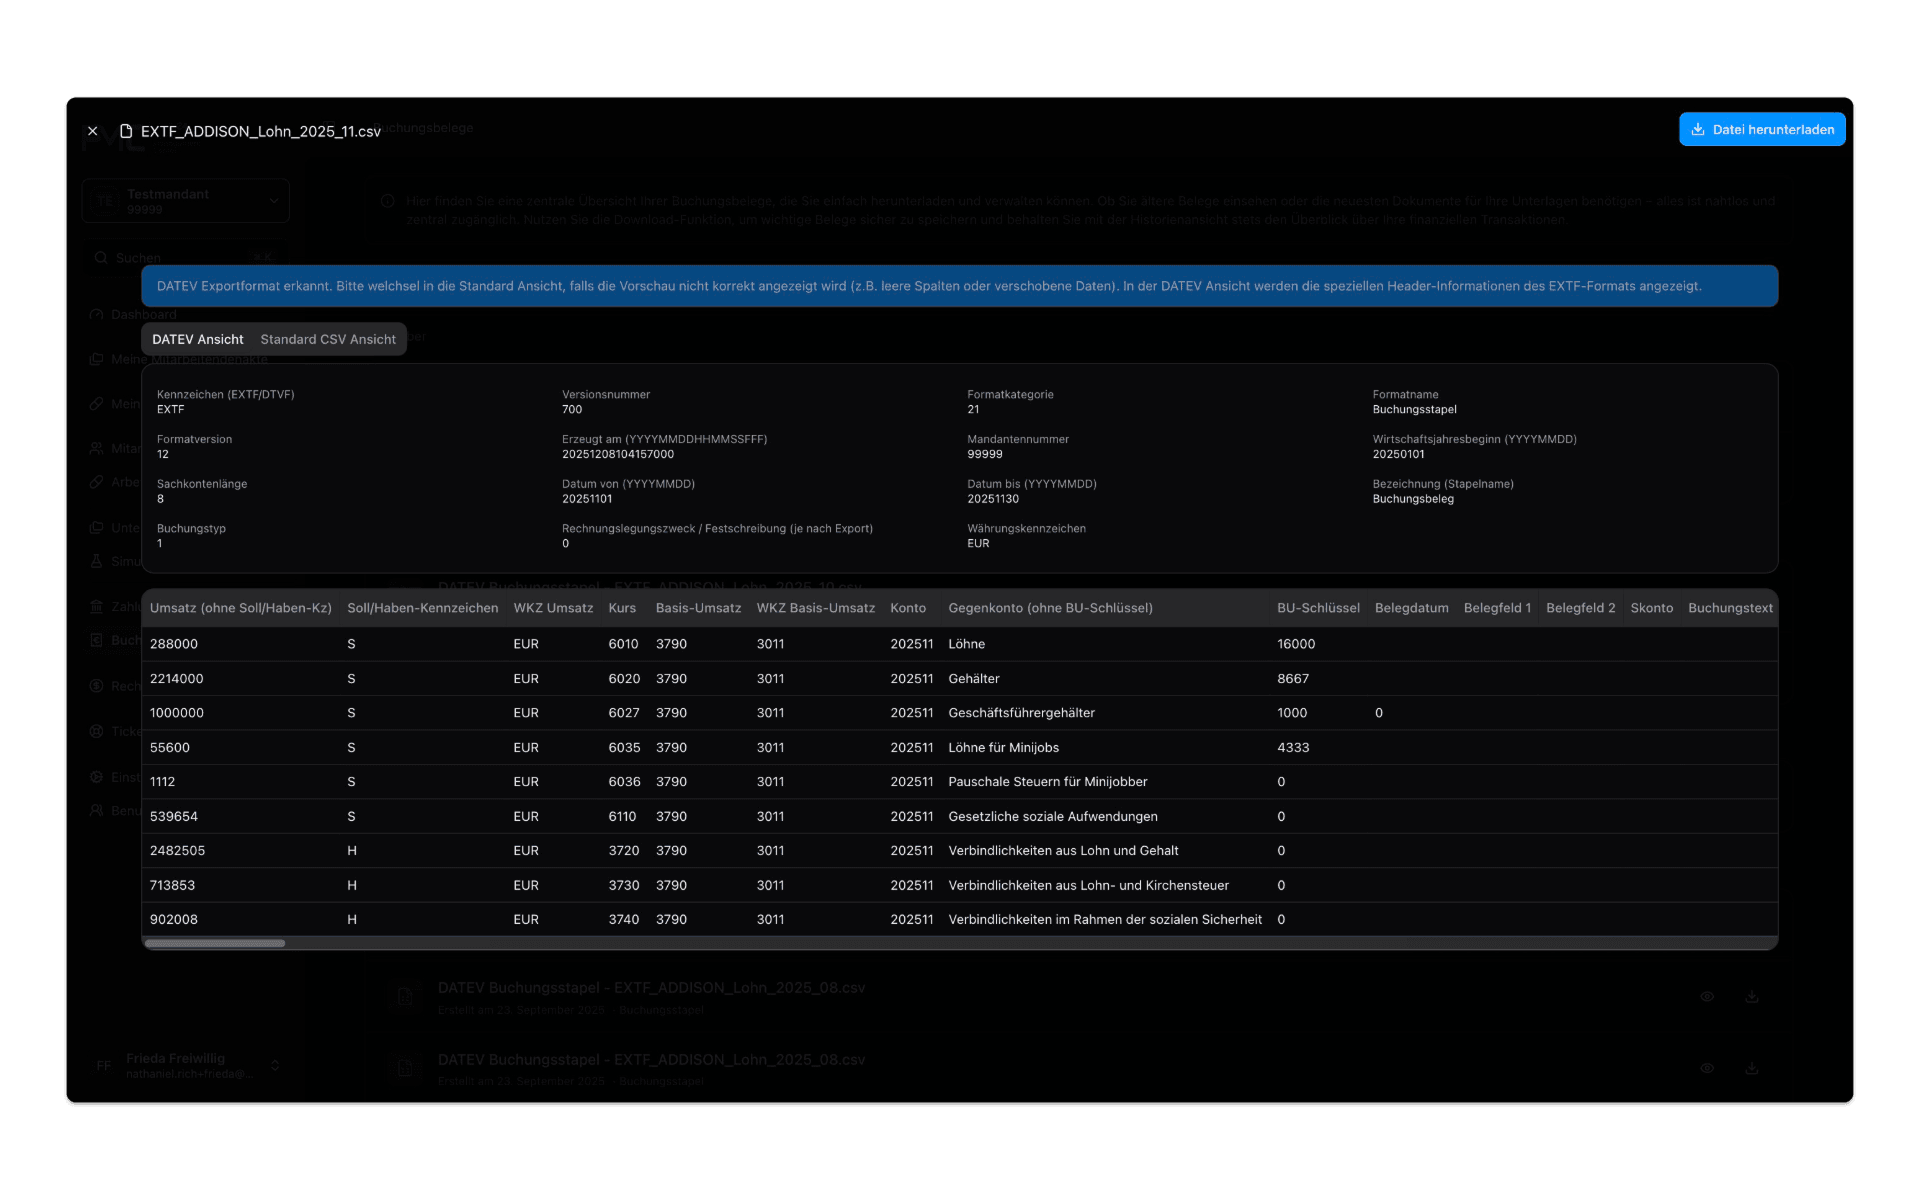Image resolution: width=1920 pixels, height=1200 pixels.
Task: Click the blue DATEV Exportformat info banner
Action: (959, 286)
